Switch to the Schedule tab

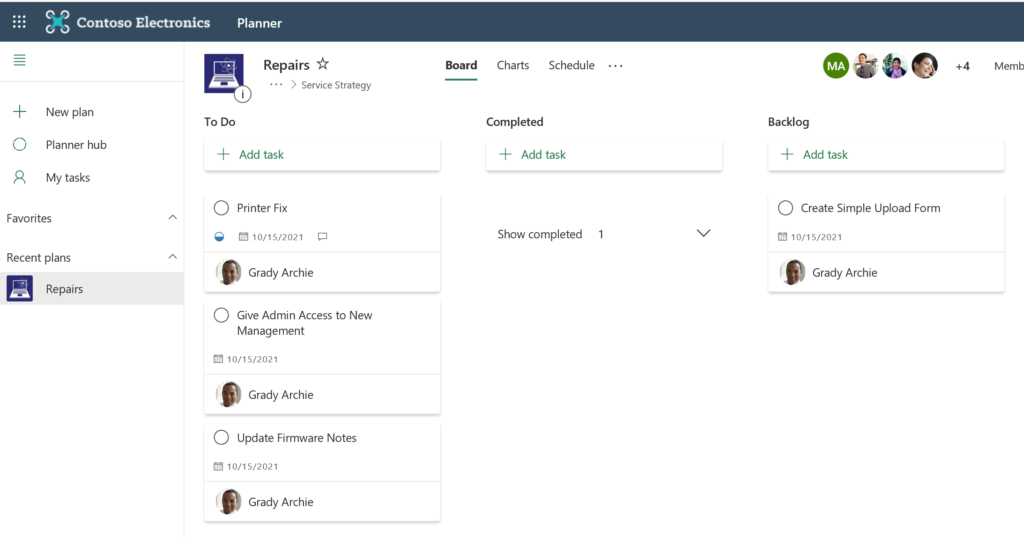[x=571, y=65]
